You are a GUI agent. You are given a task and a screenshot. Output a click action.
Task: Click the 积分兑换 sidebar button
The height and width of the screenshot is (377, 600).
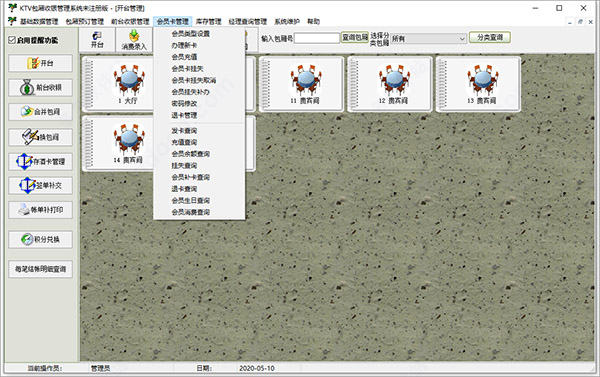[41, 240]
